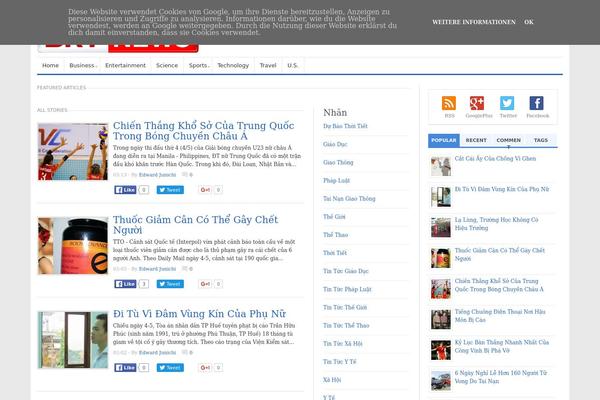The image size is (600, 400).
Task: Open comments icon of Đi Tù Vì Đâm article
Action: pos(185,352)
